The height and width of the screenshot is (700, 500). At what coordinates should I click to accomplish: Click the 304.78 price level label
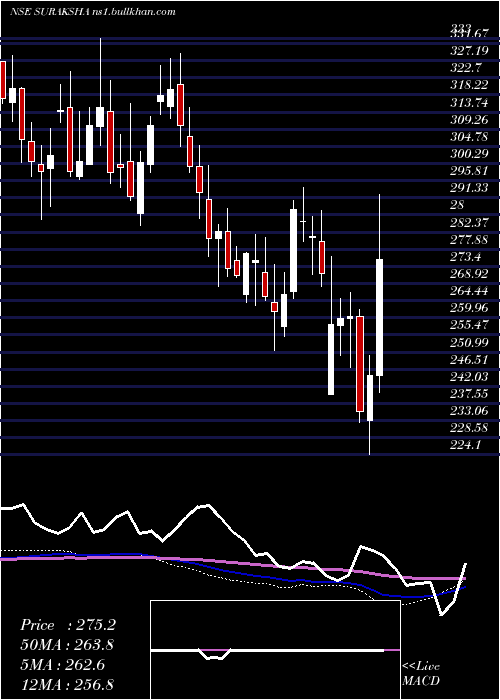471,137
